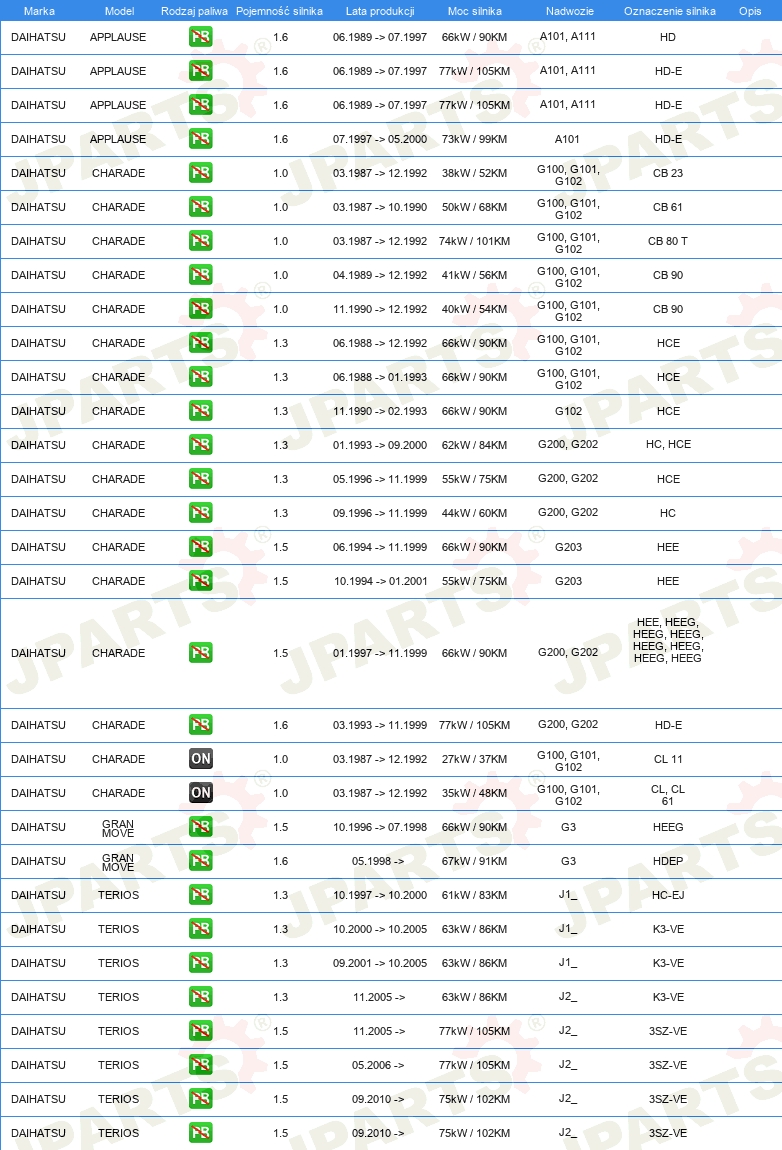The image size is (782, 1150).
Task: Click petrol icon in TERIOS 09.2001 -> 10.2005 row
Action: point(200,963)
